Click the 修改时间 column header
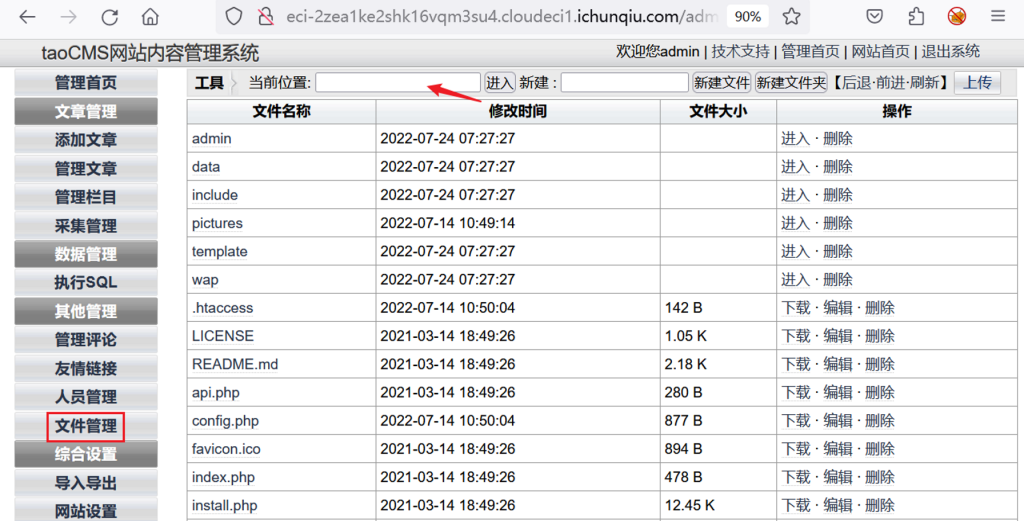Image resolution: width=1024 pixels, height=521 pixels. (x=518, y=112)
